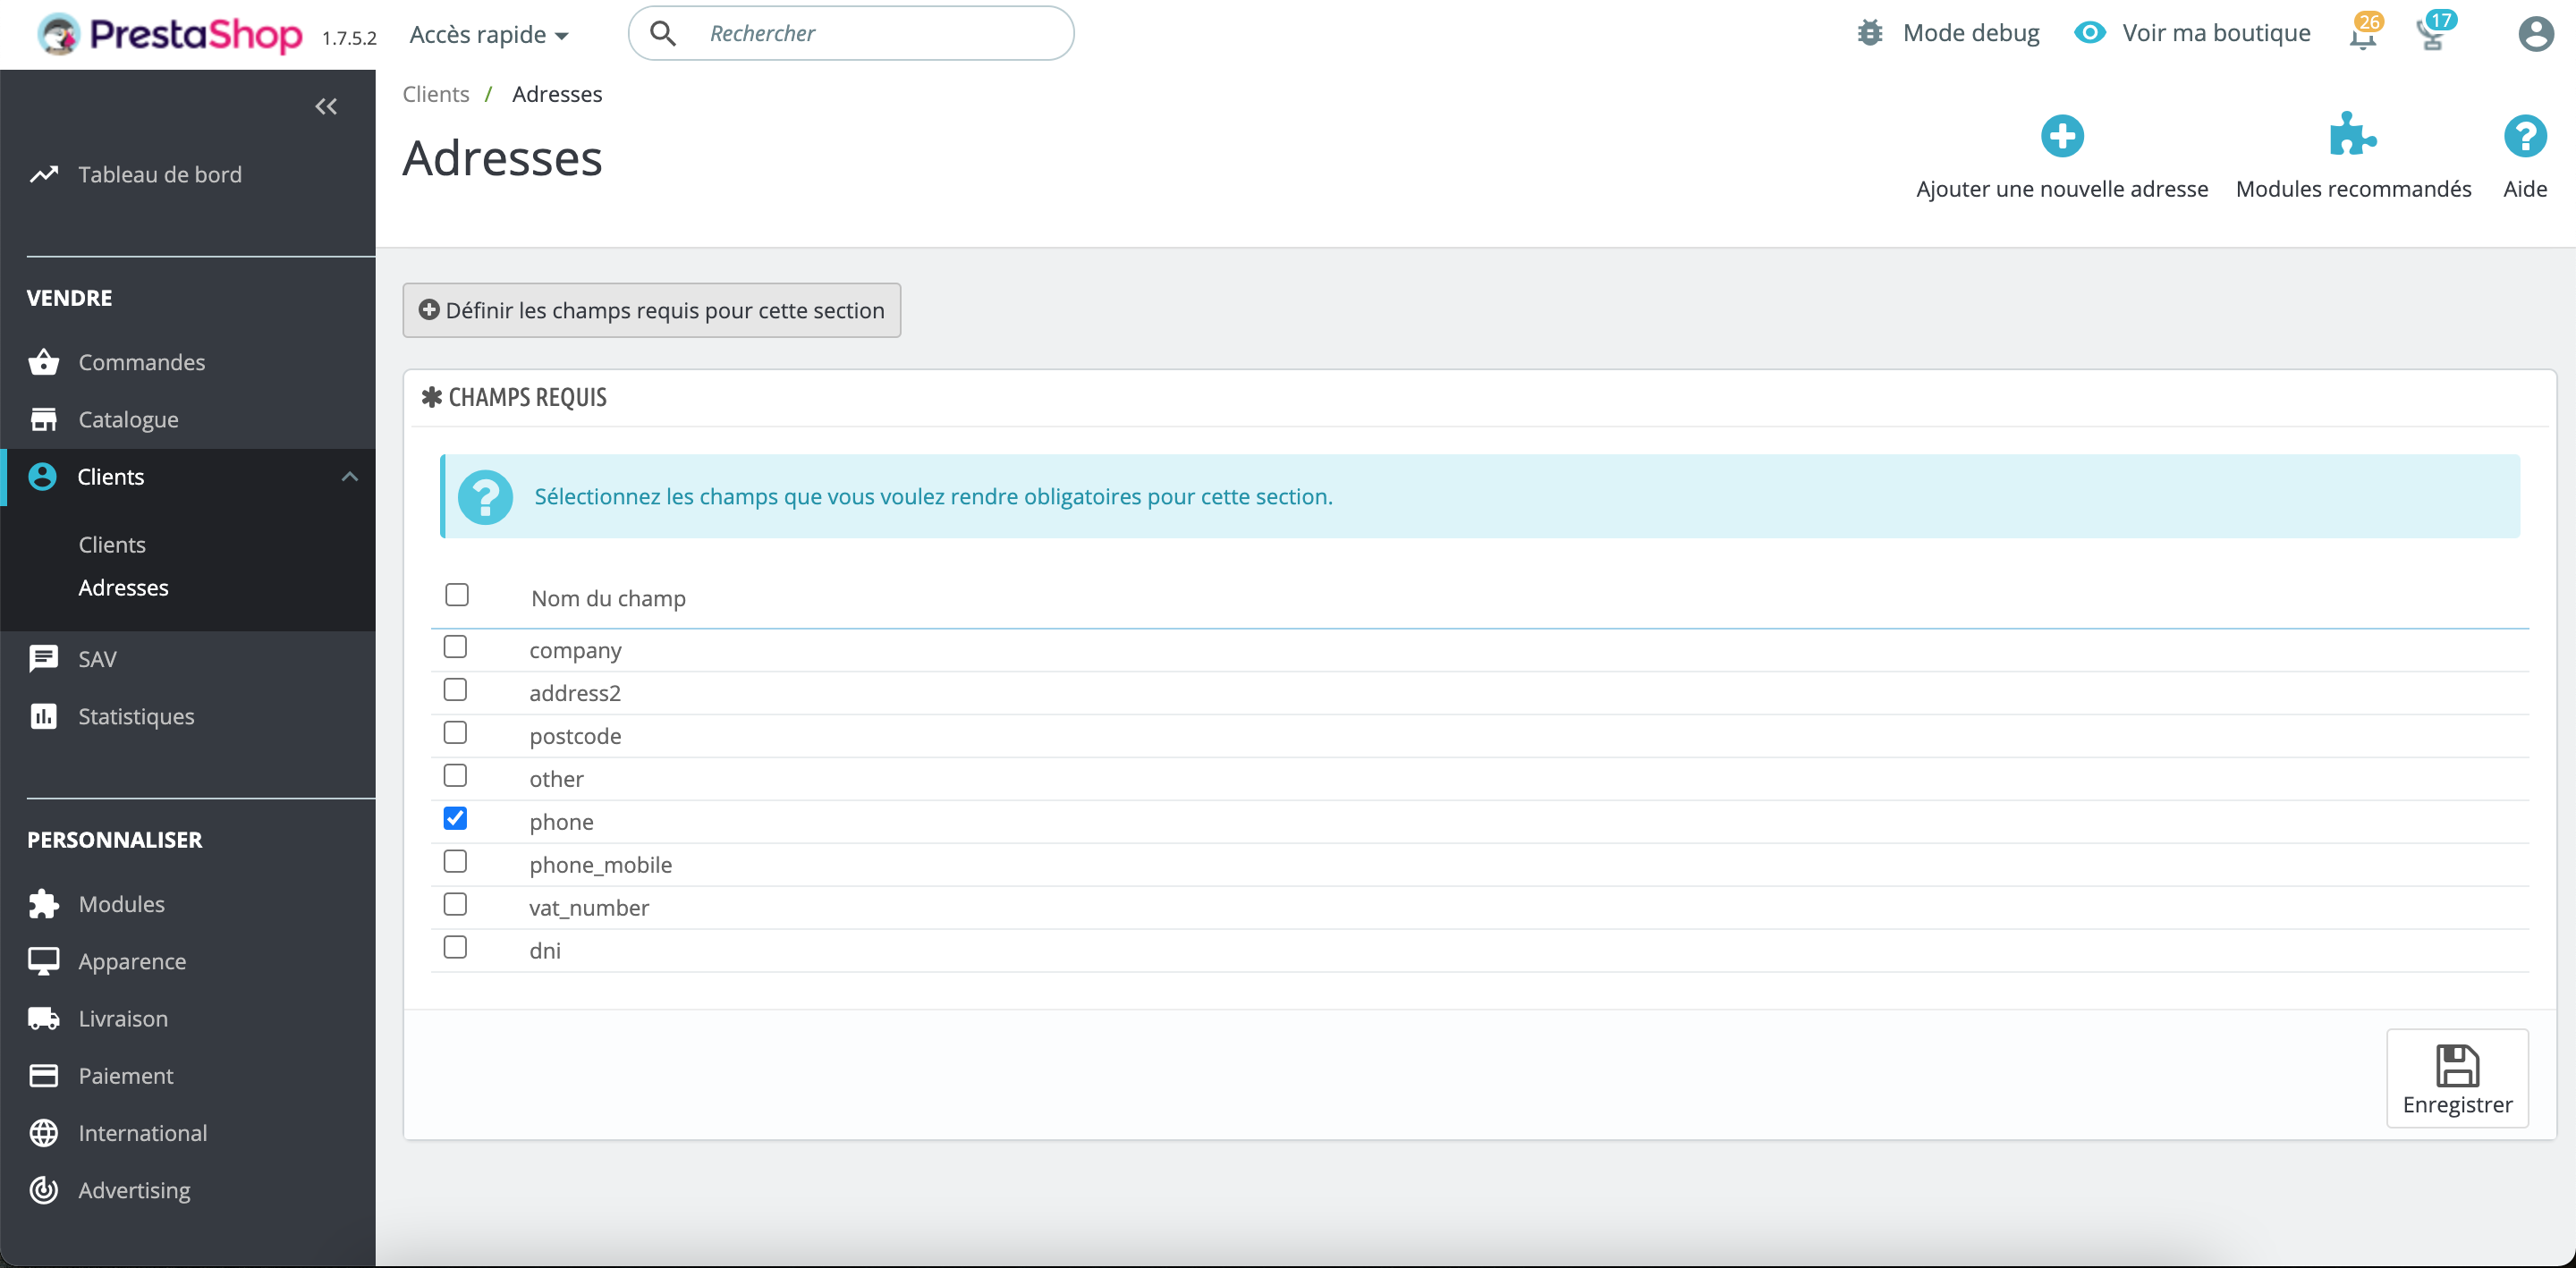The height and width of the screenshot is (1268, 2576).
Task: Enable the vat_number required checkbox
Action: point(455,905)
